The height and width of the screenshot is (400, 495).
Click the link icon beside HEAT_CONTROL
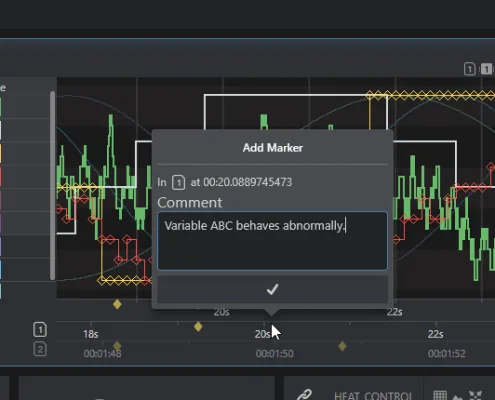point(304,395)
